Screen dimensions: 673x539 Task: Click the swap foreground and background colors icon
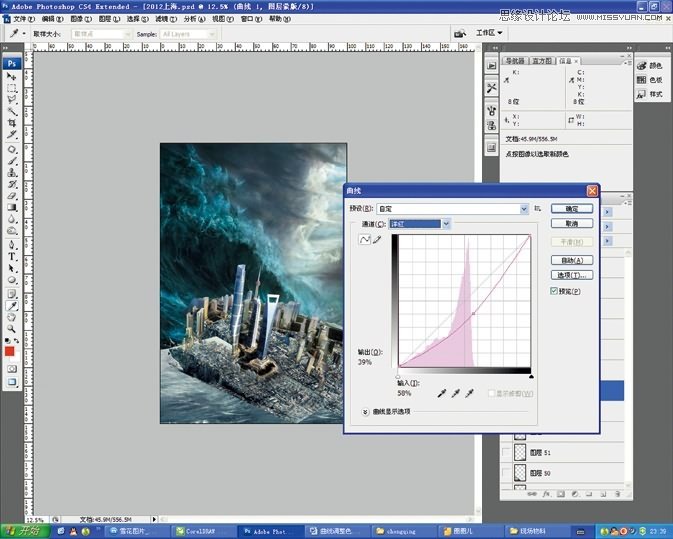[x=16, y=341]
